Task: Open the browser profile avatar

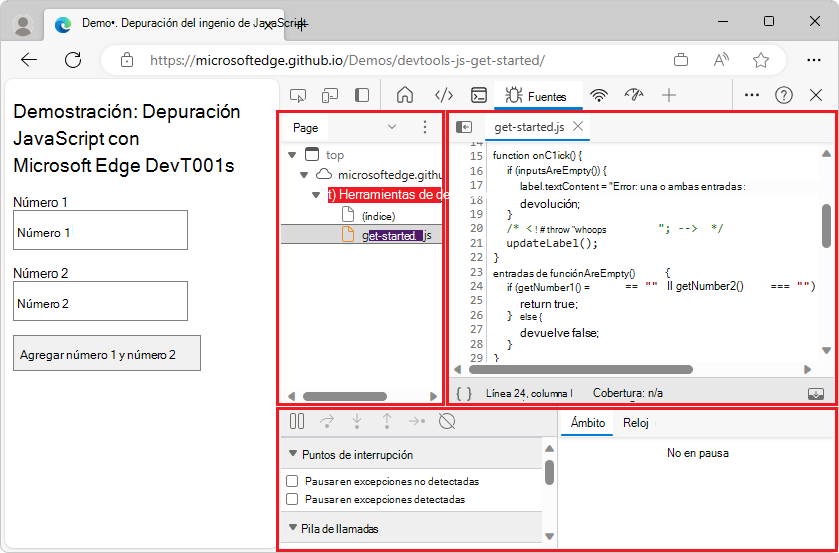Action: click(x=23, y=25)
